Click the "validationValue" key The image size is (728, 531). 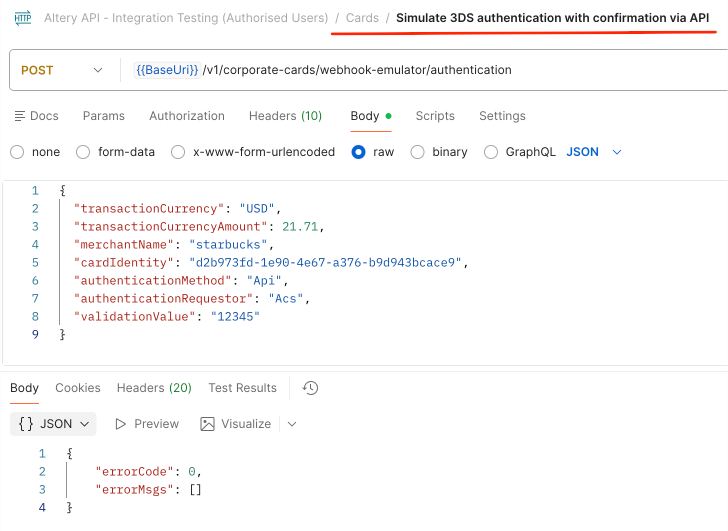pyautogui.click(x=135, y=317)
